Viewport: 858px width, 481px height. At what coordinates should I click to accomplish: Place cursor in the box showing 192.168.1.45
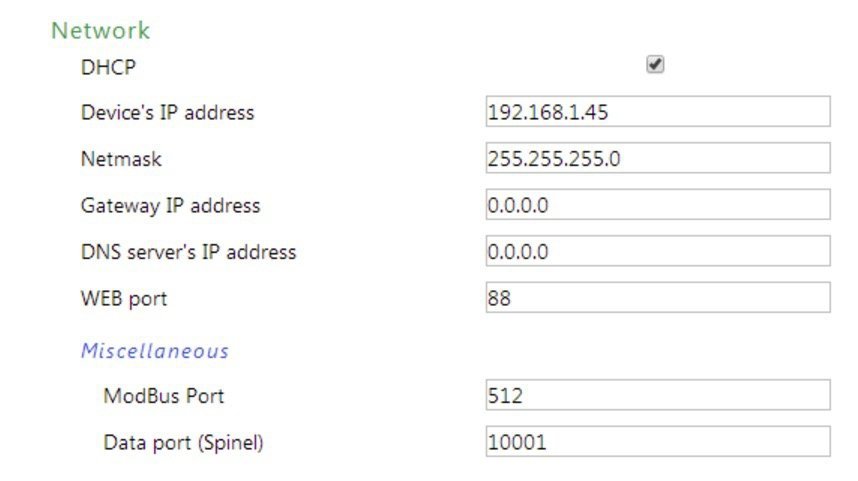click(x=657, y=112)
